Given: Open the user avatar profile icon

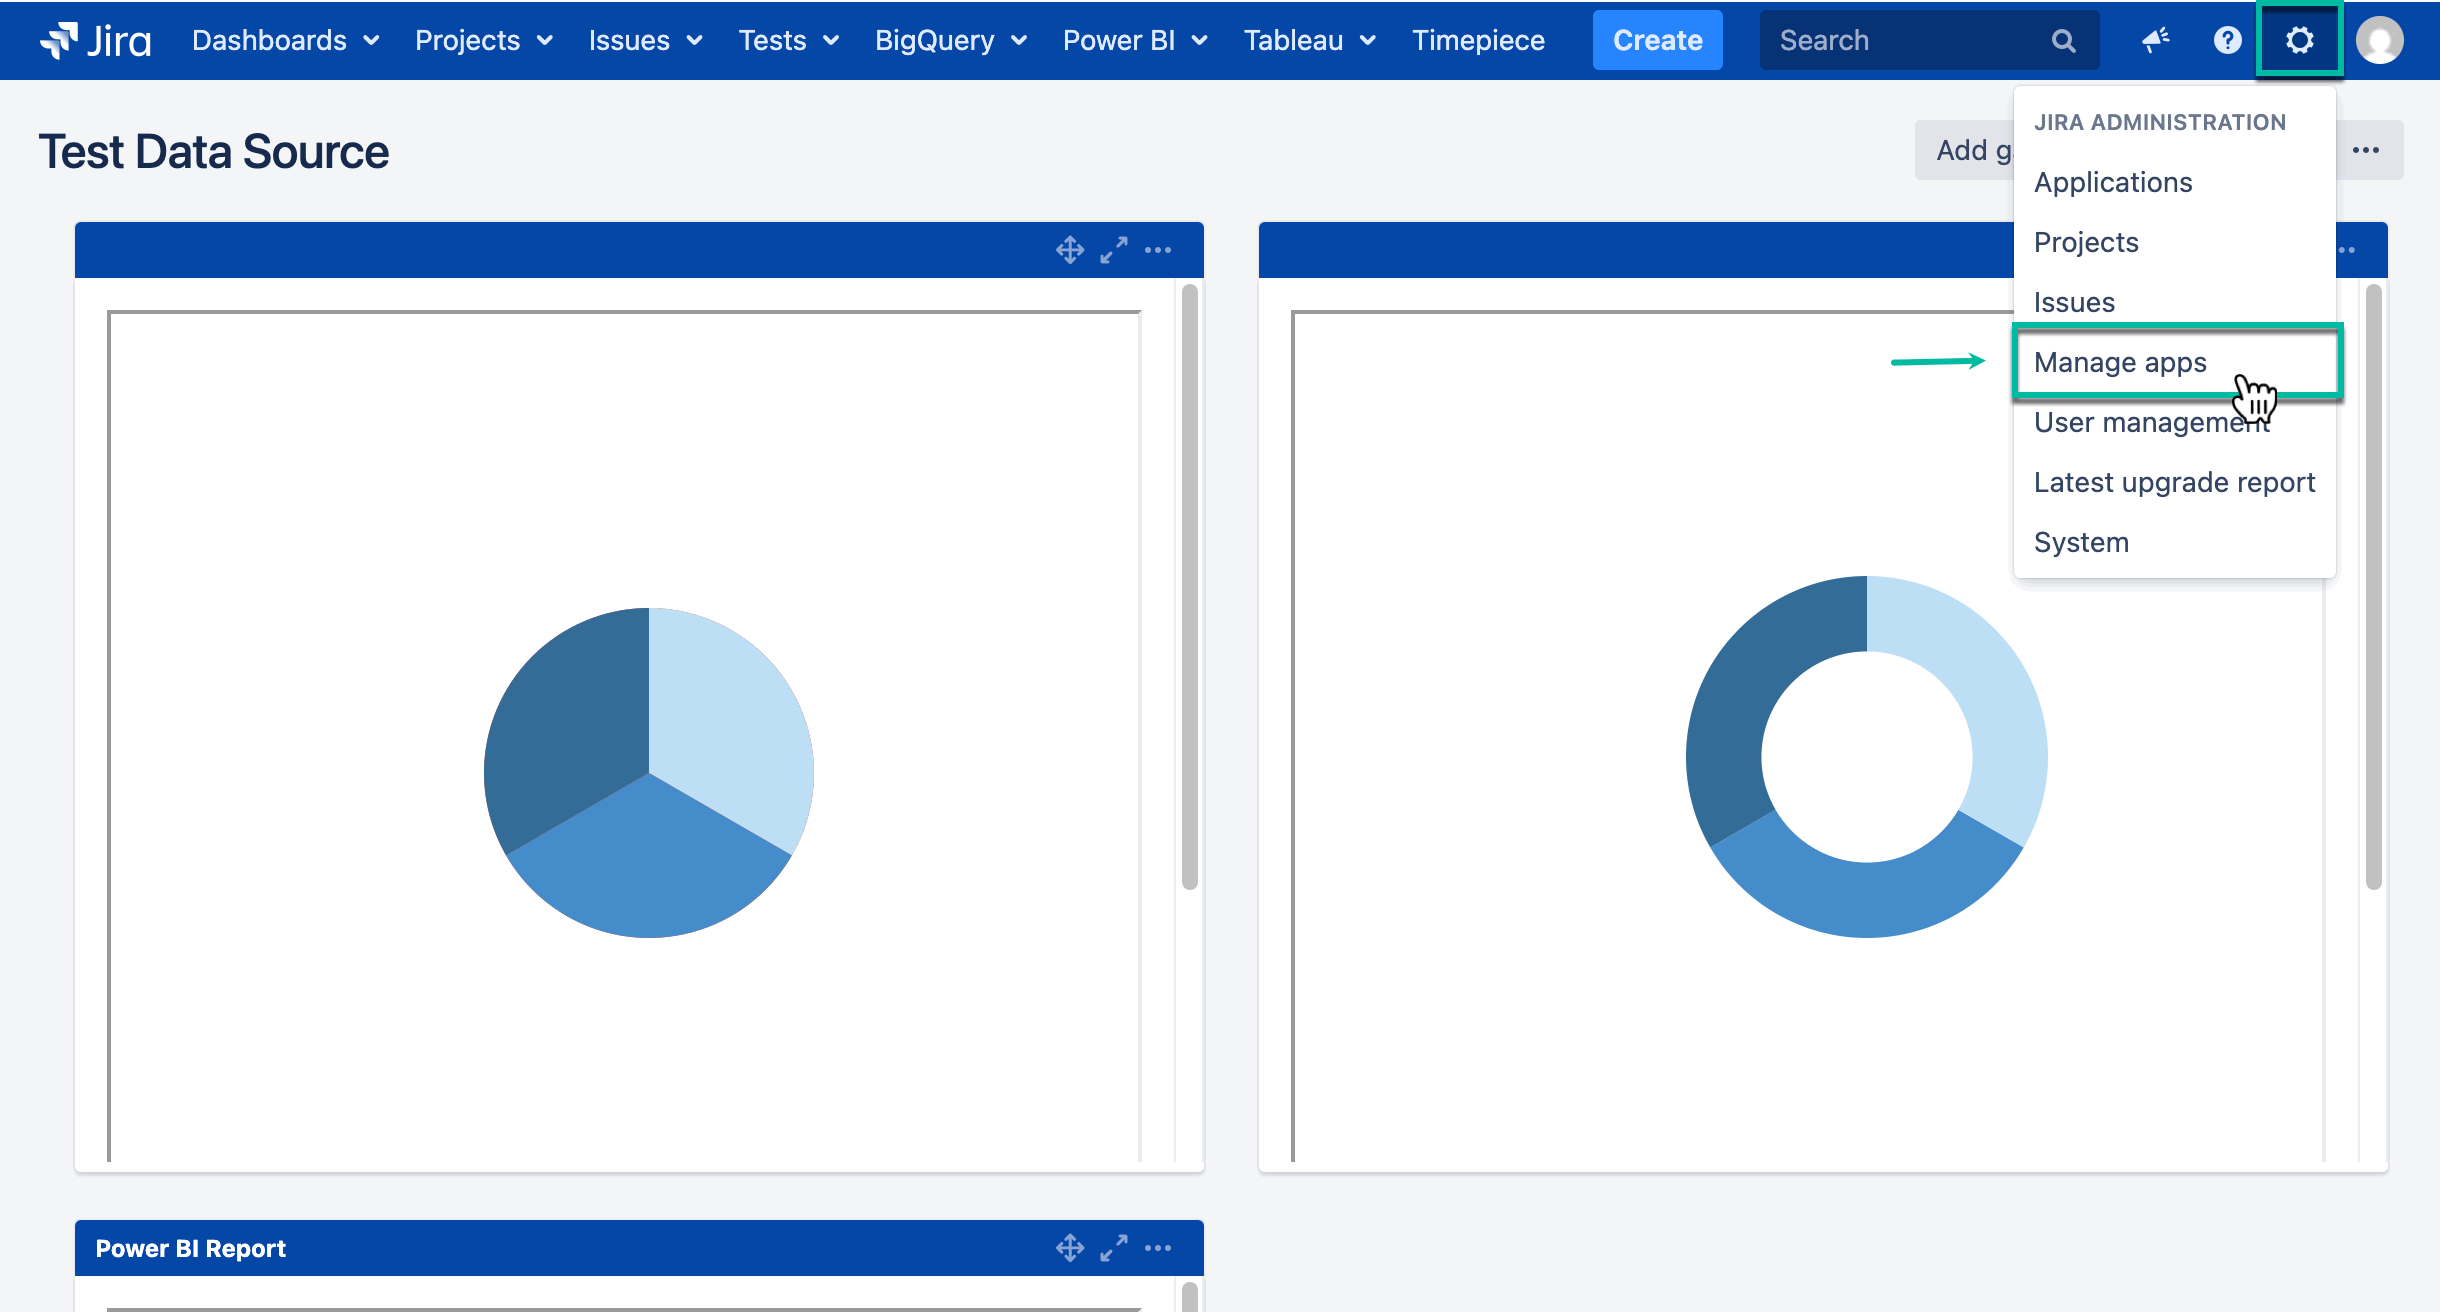Looking at the screenshot, I should [2378, 40].
